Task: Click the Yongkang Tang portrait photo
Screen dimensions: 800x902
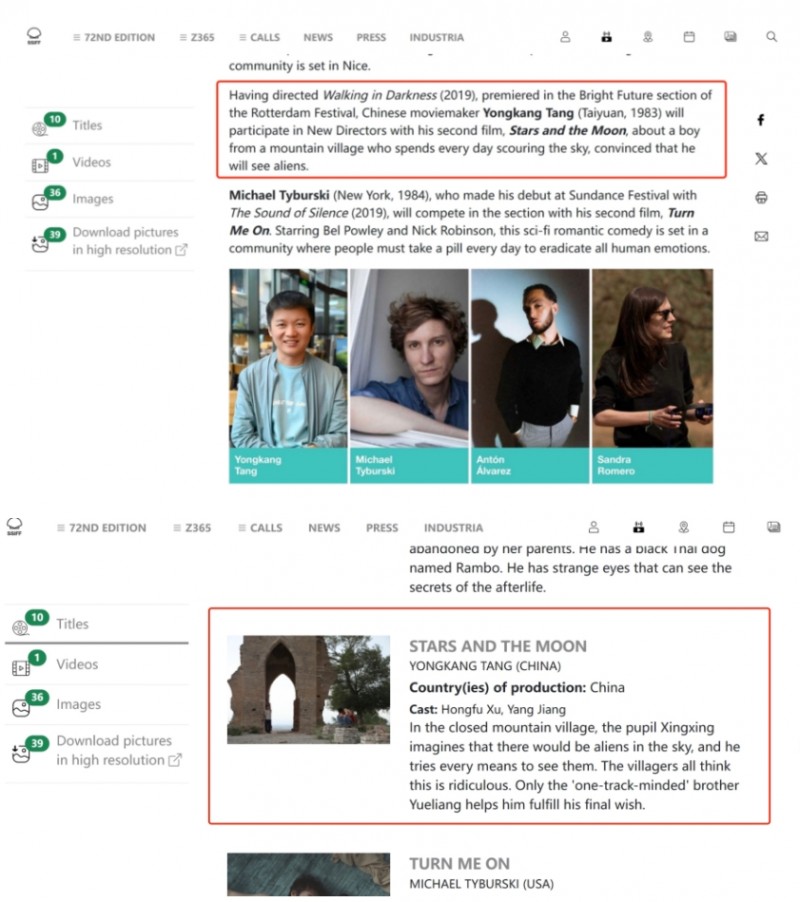Action: tap(288, 358)
